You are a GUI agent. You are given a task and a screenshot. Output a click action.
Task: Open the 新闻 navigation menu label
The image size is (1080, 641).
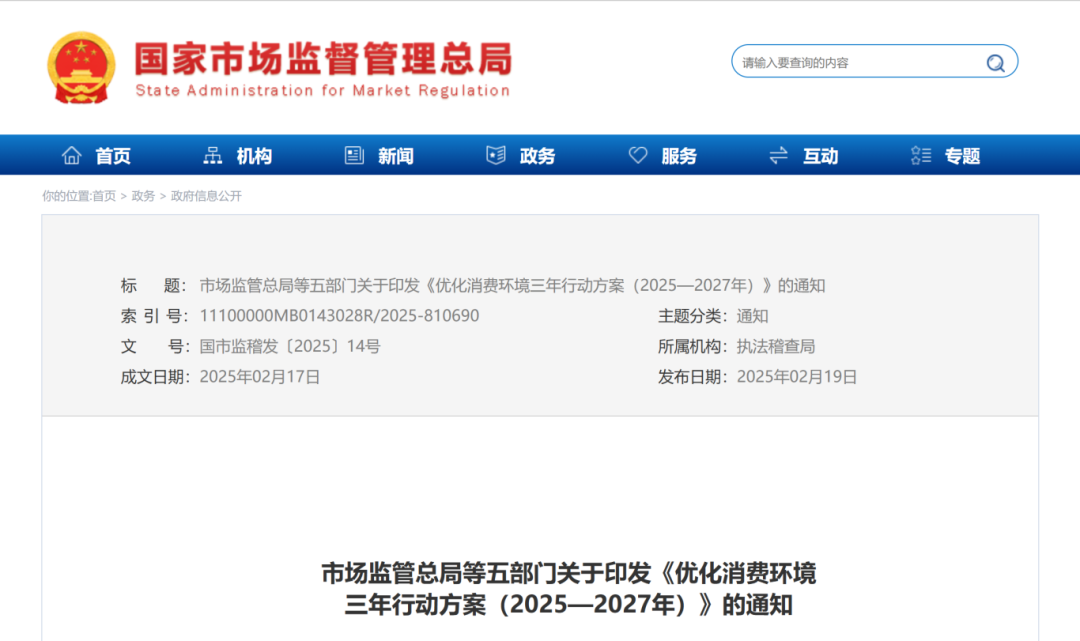396,156
